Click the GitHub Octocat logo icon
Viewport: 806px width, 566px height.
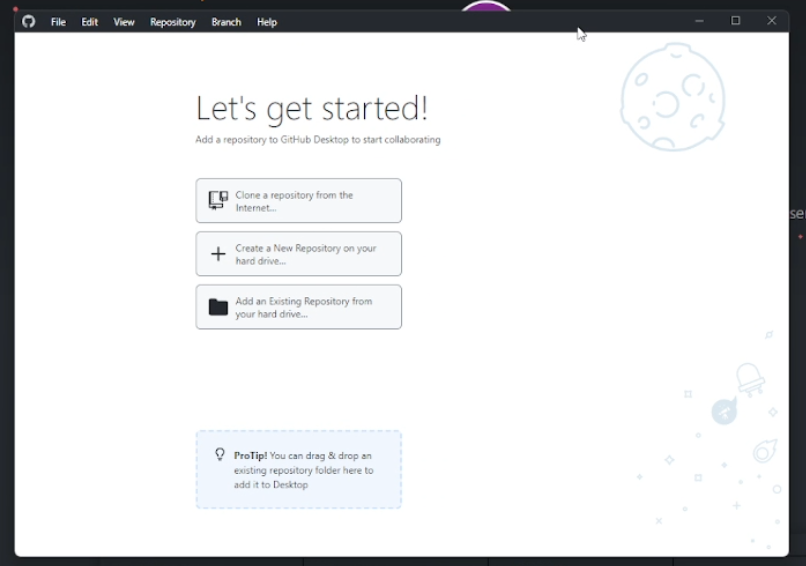(28, 22)
